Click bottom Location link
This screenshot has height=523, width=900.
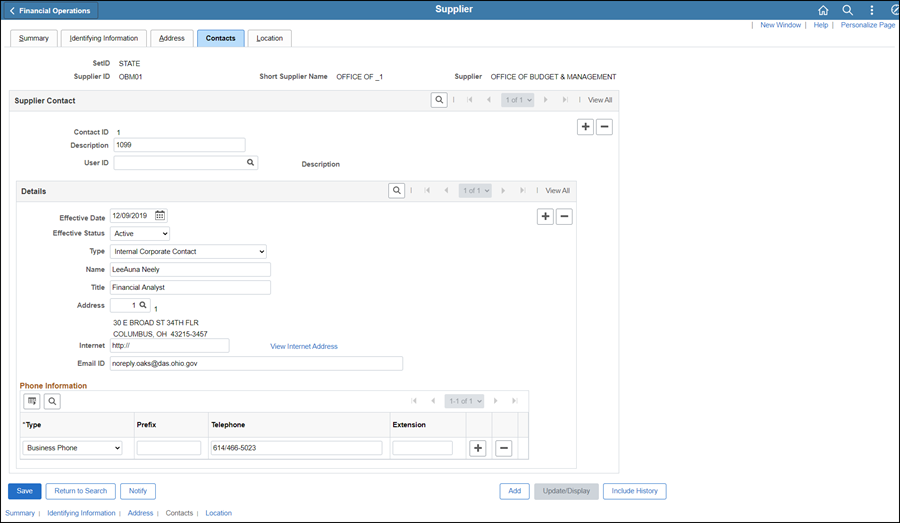(x=219, y=513)
